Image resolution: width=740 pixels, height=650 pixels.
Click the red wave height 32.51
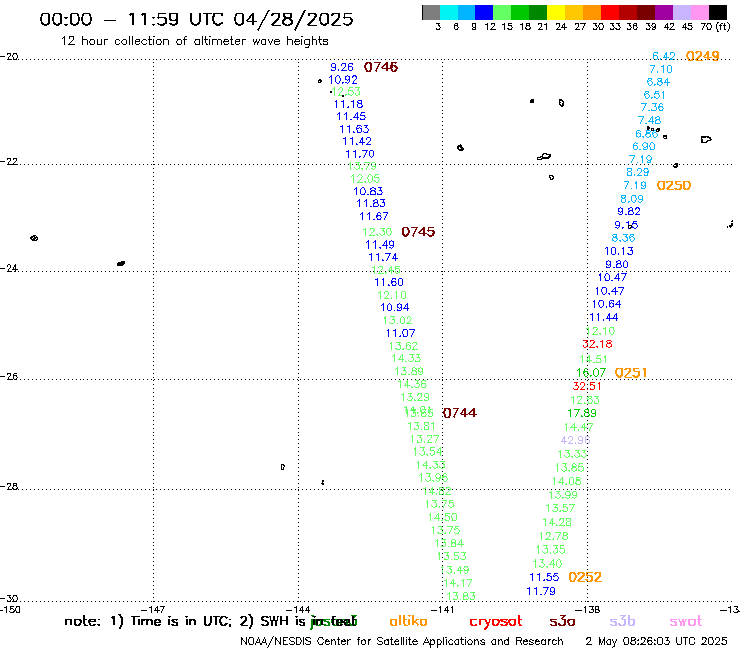(587, 386)
